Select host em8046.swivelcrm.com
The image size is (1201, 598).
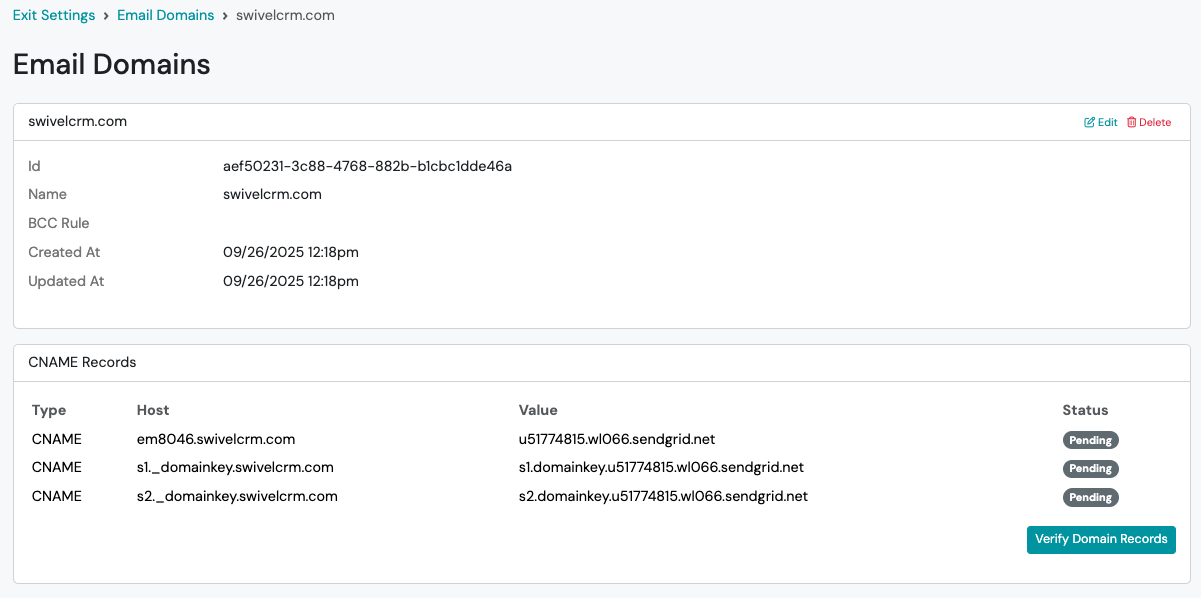[216, 439]
